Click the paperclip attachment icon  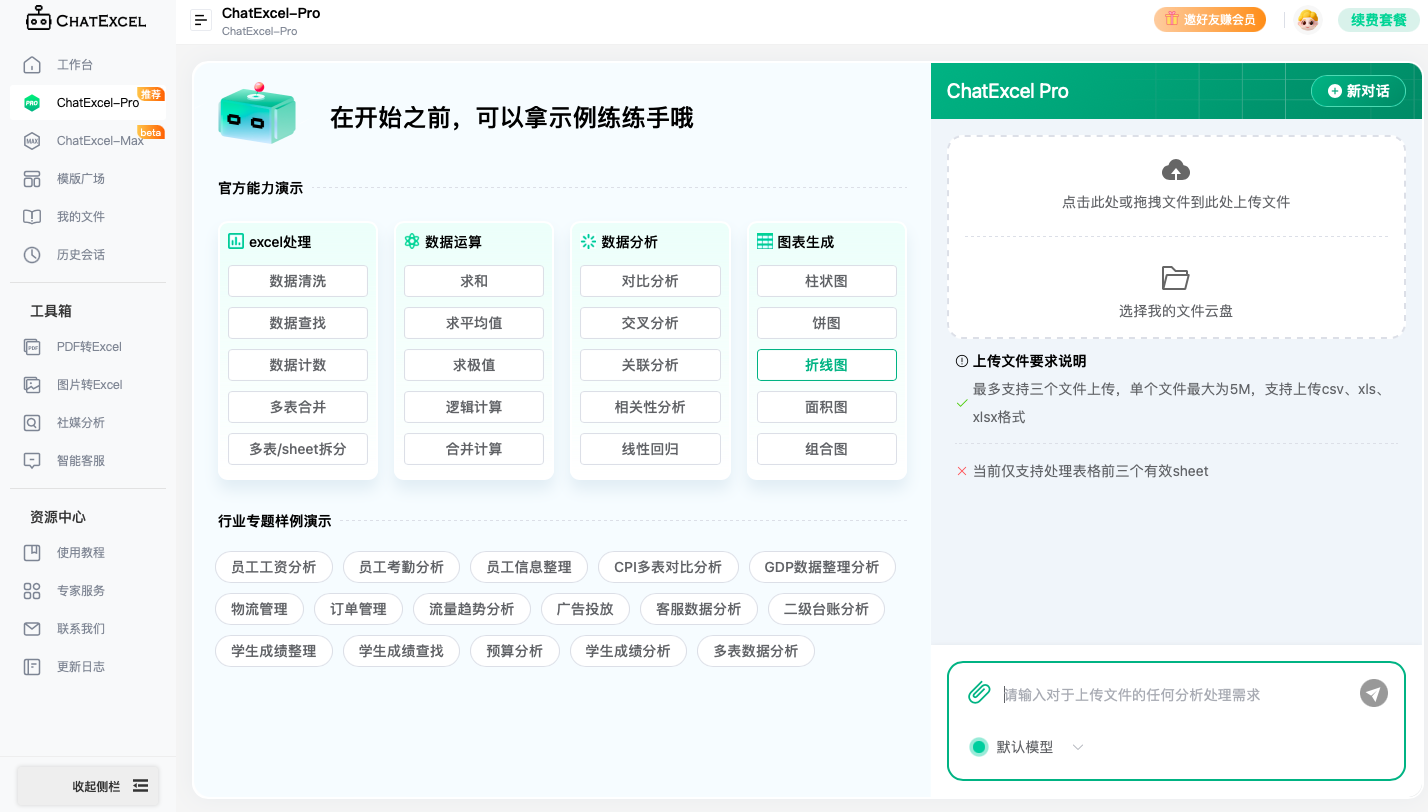pos(979,693)
